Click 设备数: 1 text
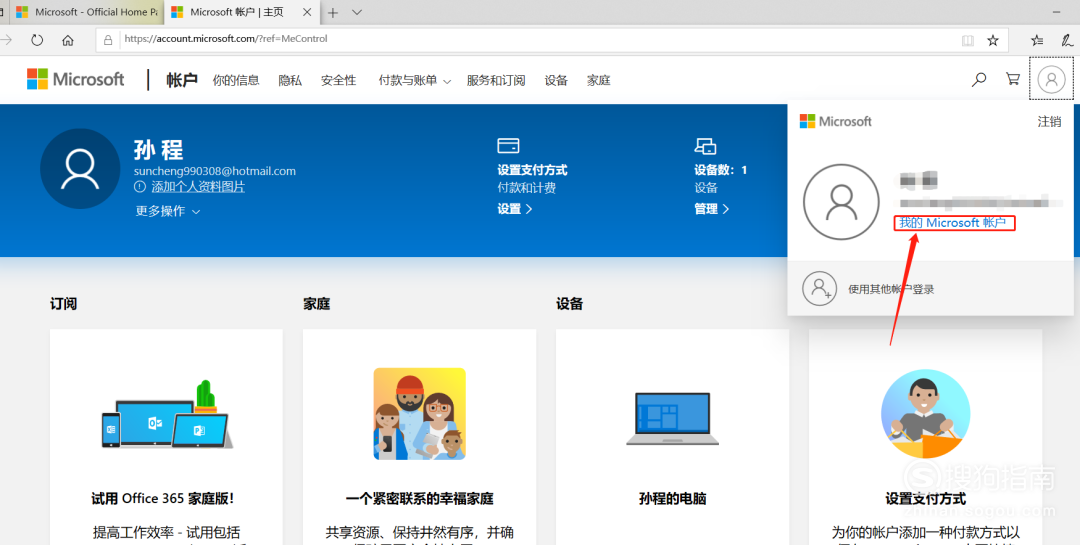Image resolution: width=1080 pixels, height=545 pixels. pos(720,169)
